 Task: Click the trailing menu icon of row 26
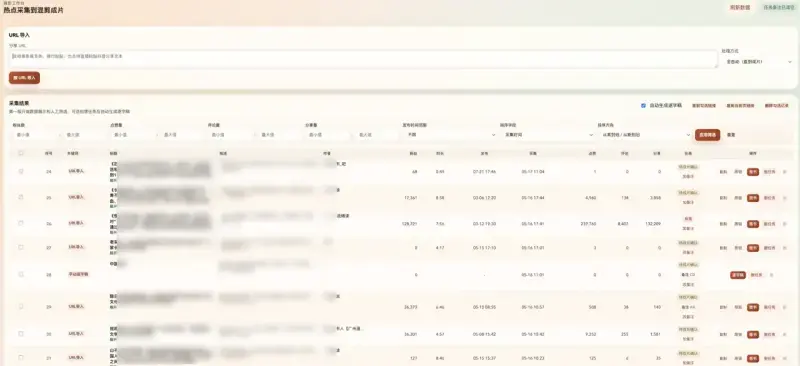tap(784, 224)
